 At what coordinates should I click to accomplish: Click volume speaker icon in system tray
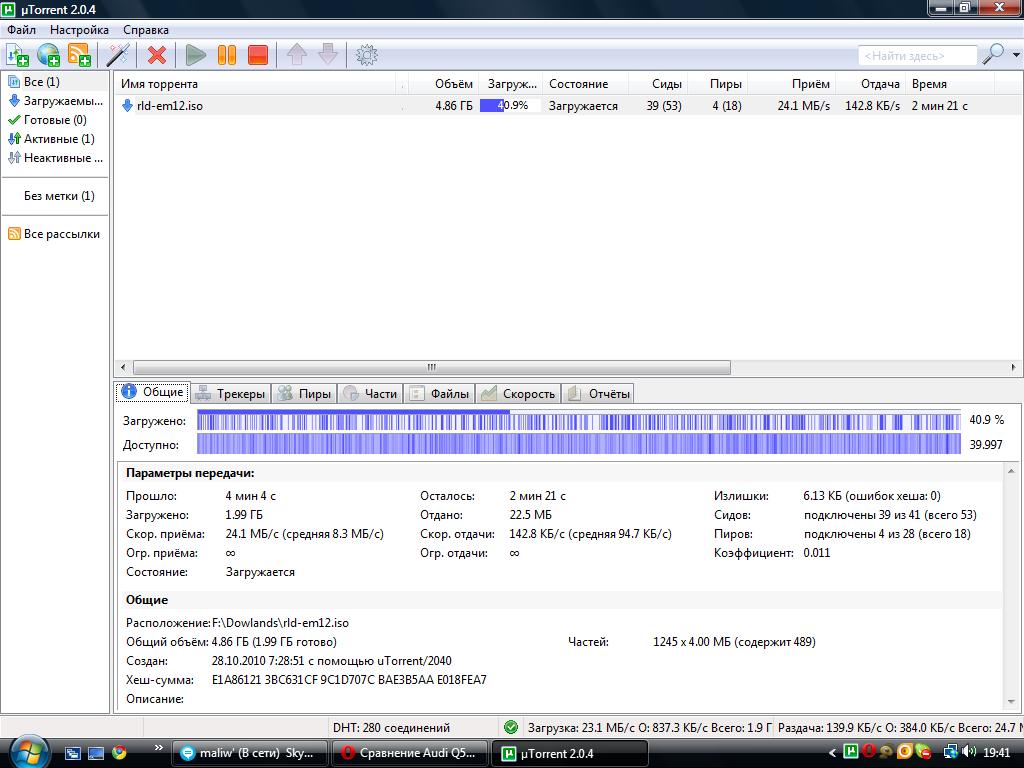pyautogui.click(x=968, y=752)
